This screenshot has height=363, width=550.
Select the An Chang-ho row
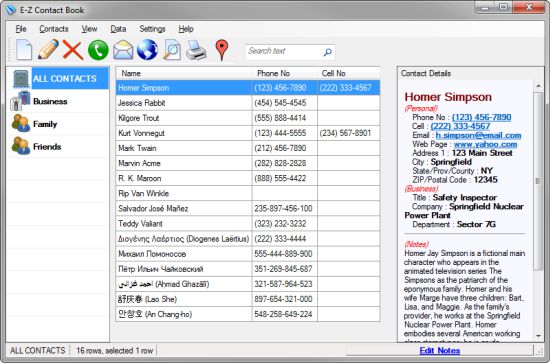coord(248,314)
